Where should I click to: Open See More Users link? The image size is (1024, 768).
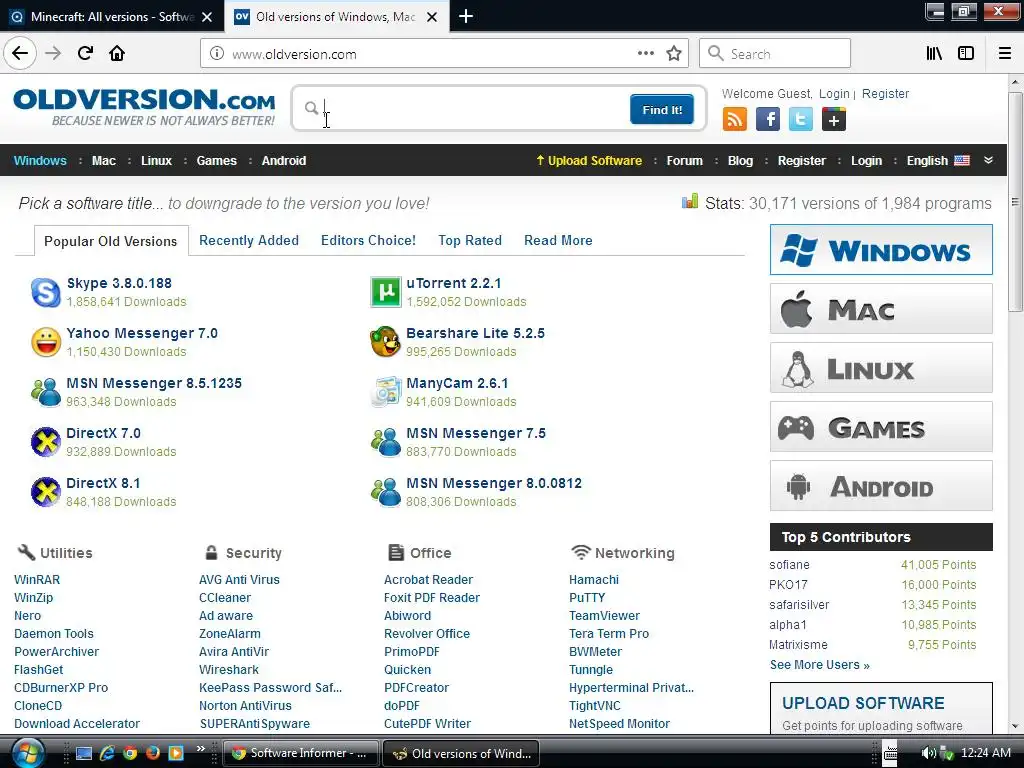[x=820, y=665]
